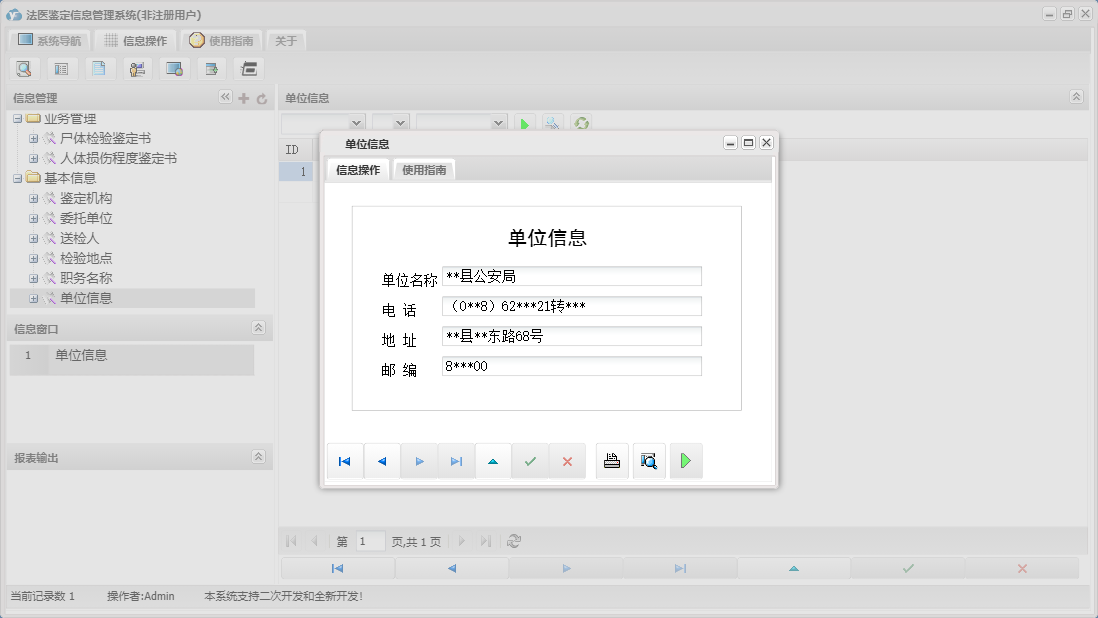Jump to first record with navigation icon
Image resolution: width=1098 pixels, height=618 pixels.
(x=345, y=460)
